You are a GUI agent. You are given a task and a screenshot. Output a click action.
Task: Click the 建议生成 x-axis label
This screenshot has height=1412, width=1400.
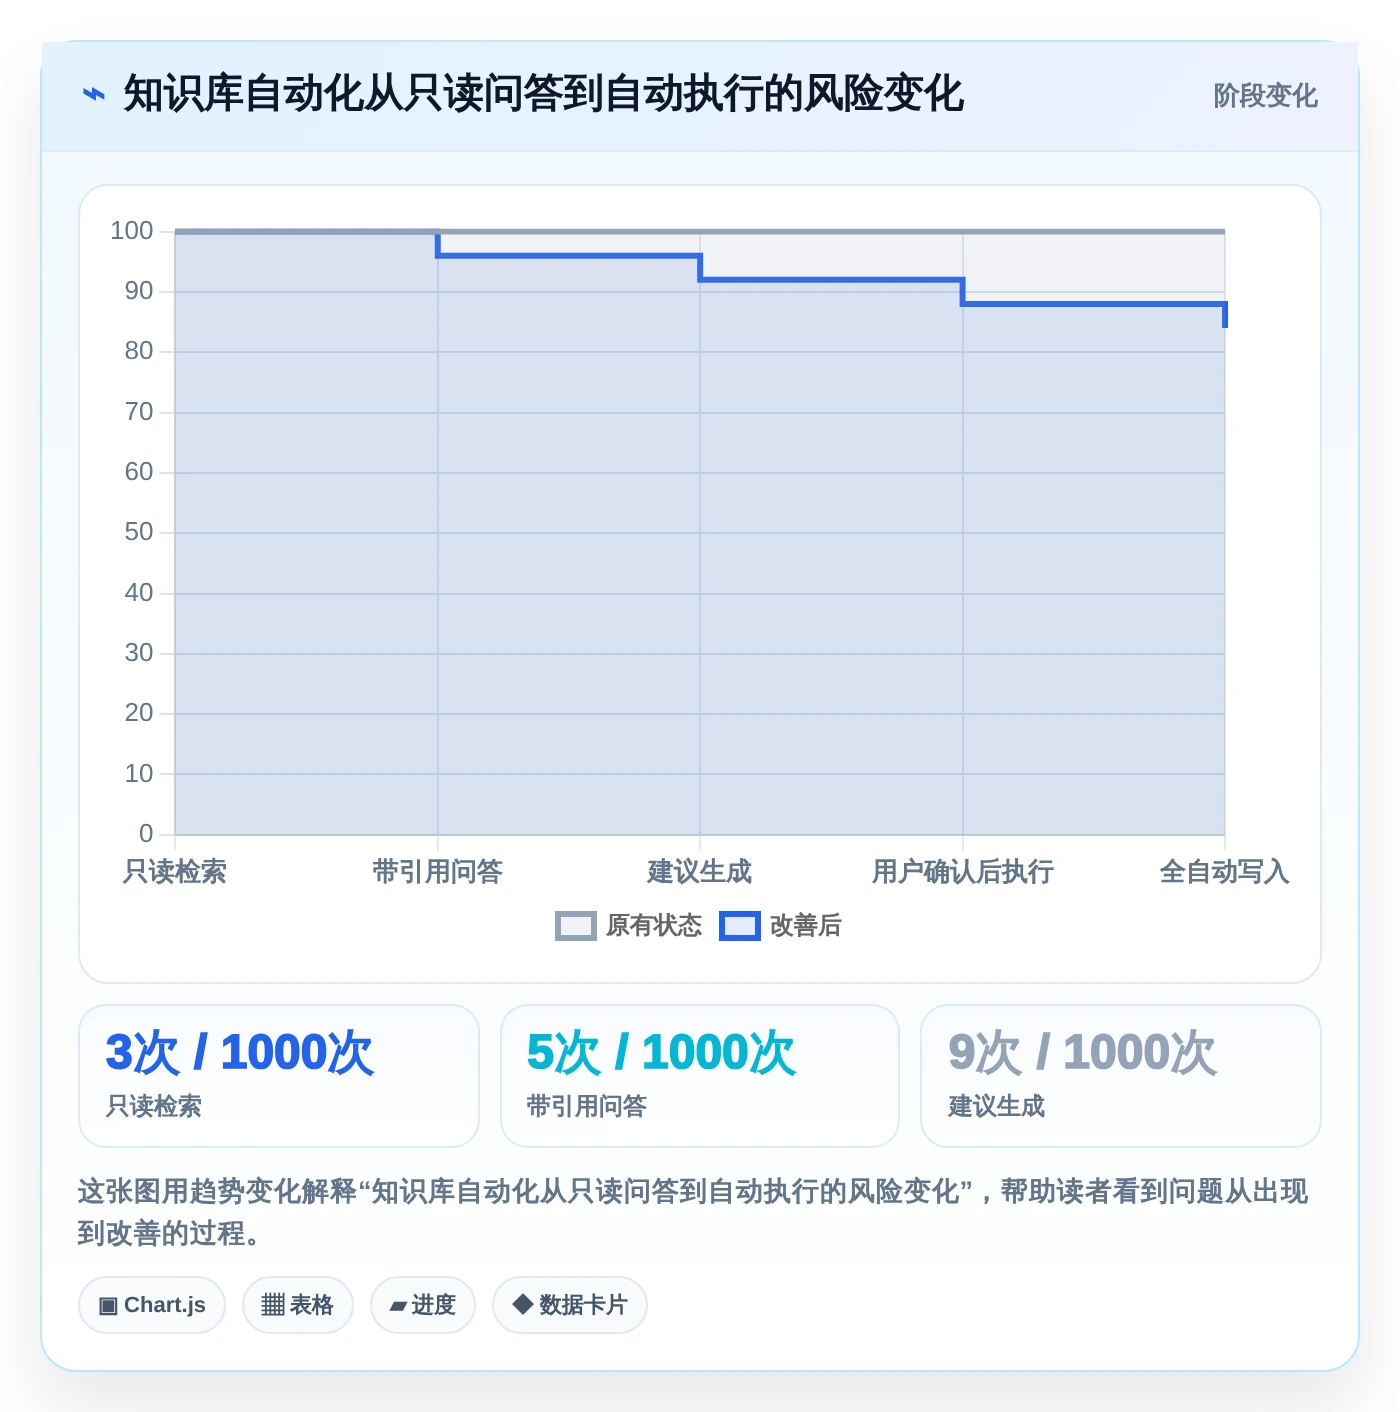coord(700,872)
